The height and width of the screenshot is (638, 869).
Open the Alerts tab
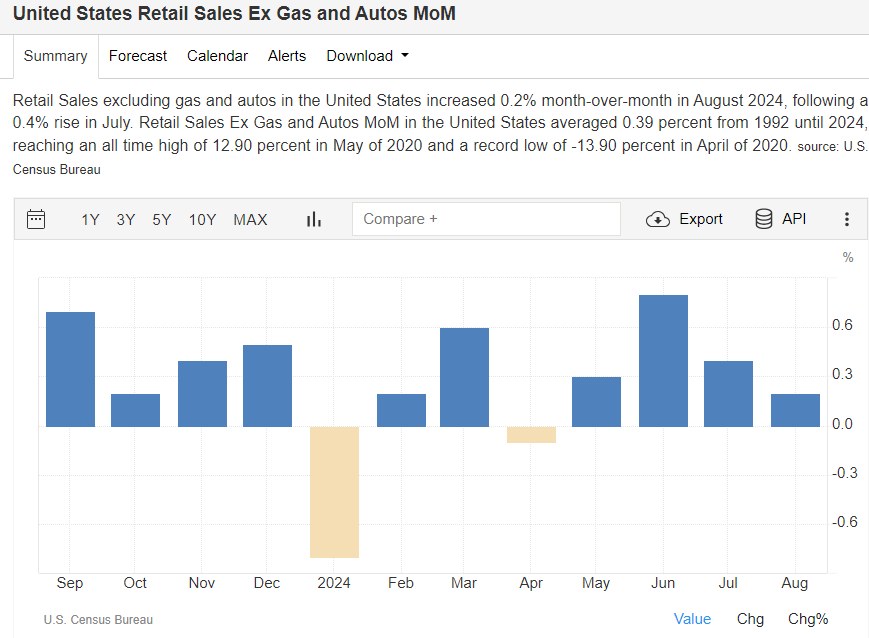(287, 56)
